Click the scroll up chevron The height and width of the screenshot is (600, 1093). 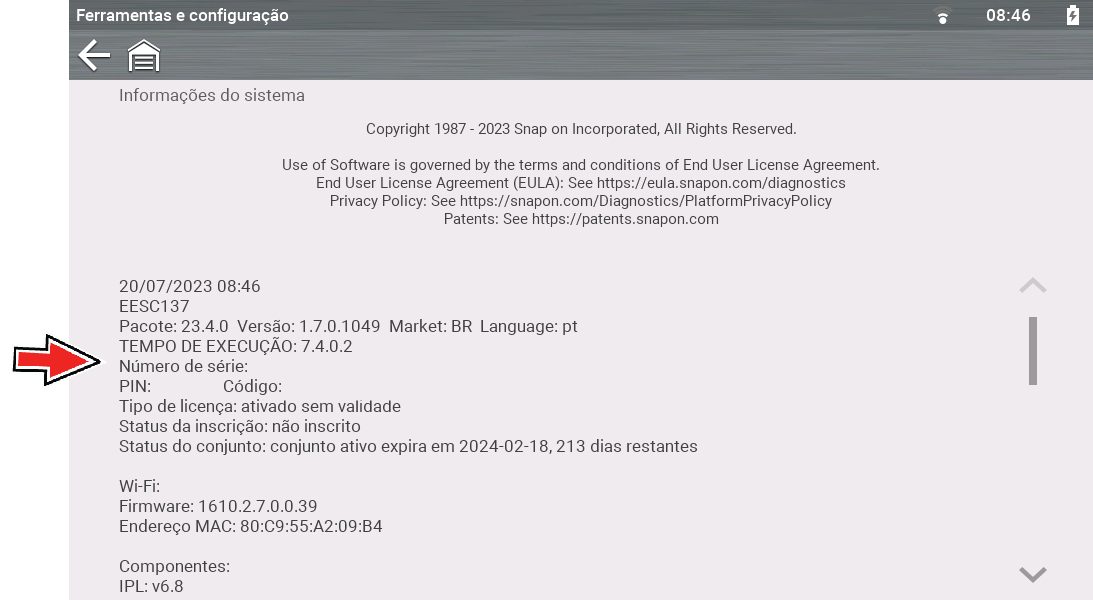(1032, 286)
